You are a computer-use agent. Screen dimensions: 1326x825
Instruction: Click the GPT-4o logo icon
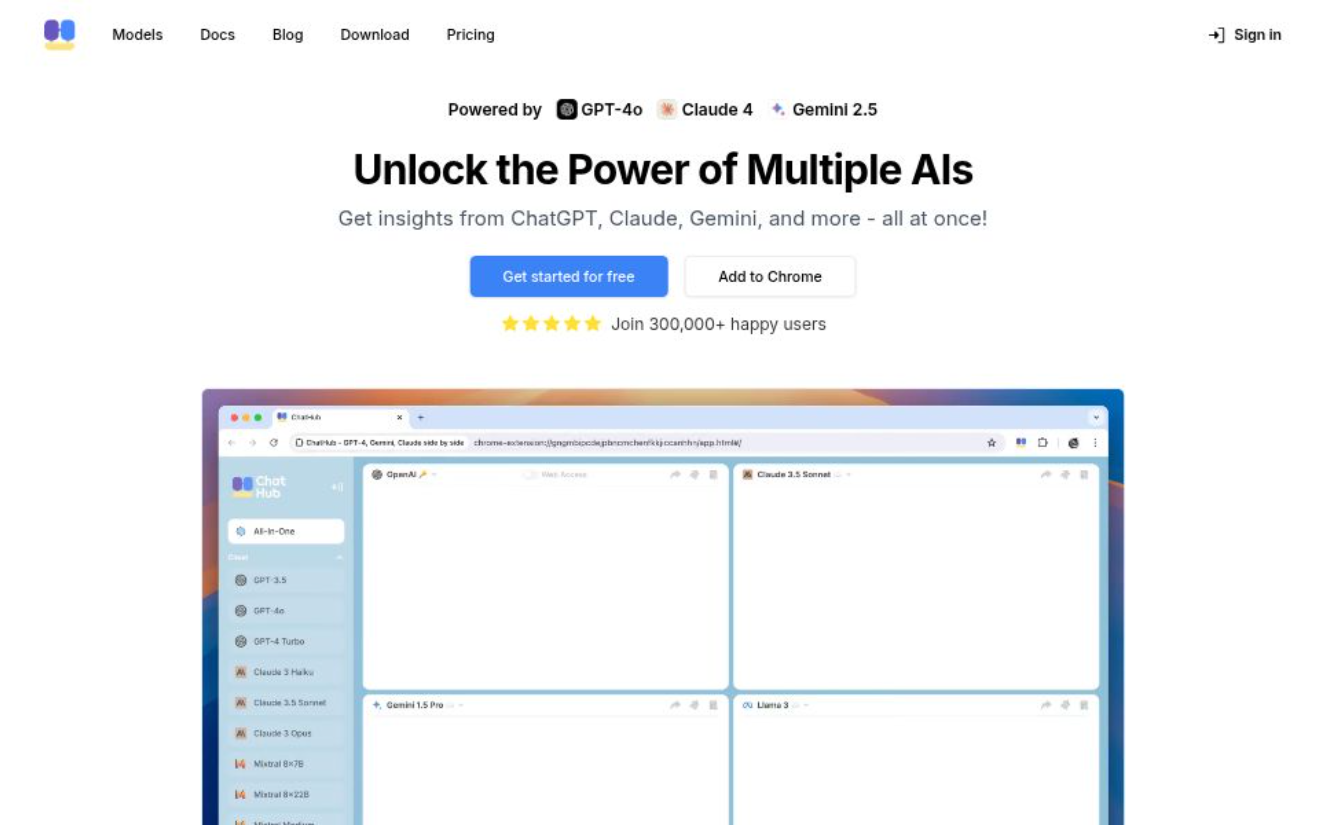[x=567, y=110]
